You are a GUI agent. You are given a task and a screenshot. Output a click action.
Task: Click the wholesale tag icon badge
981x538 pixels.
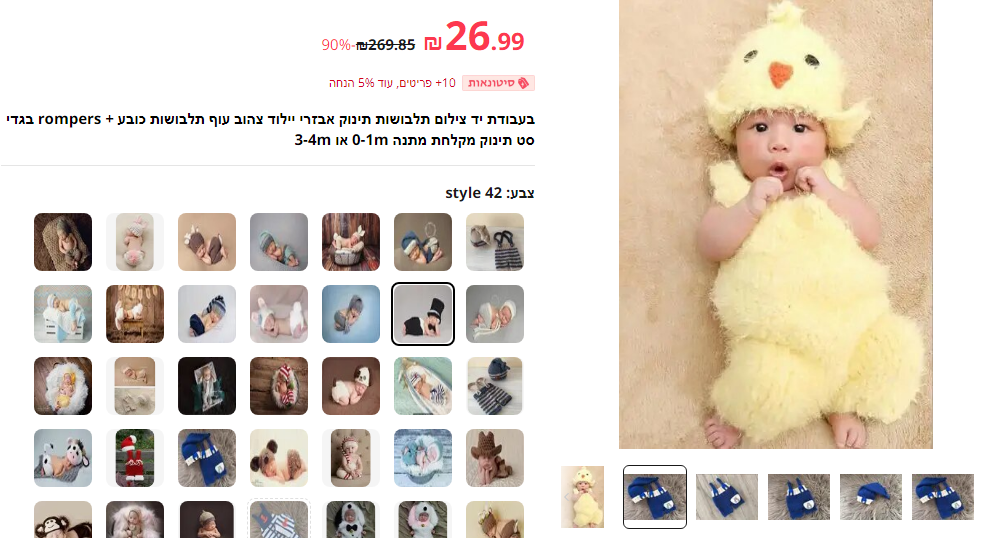click(499, 83)
